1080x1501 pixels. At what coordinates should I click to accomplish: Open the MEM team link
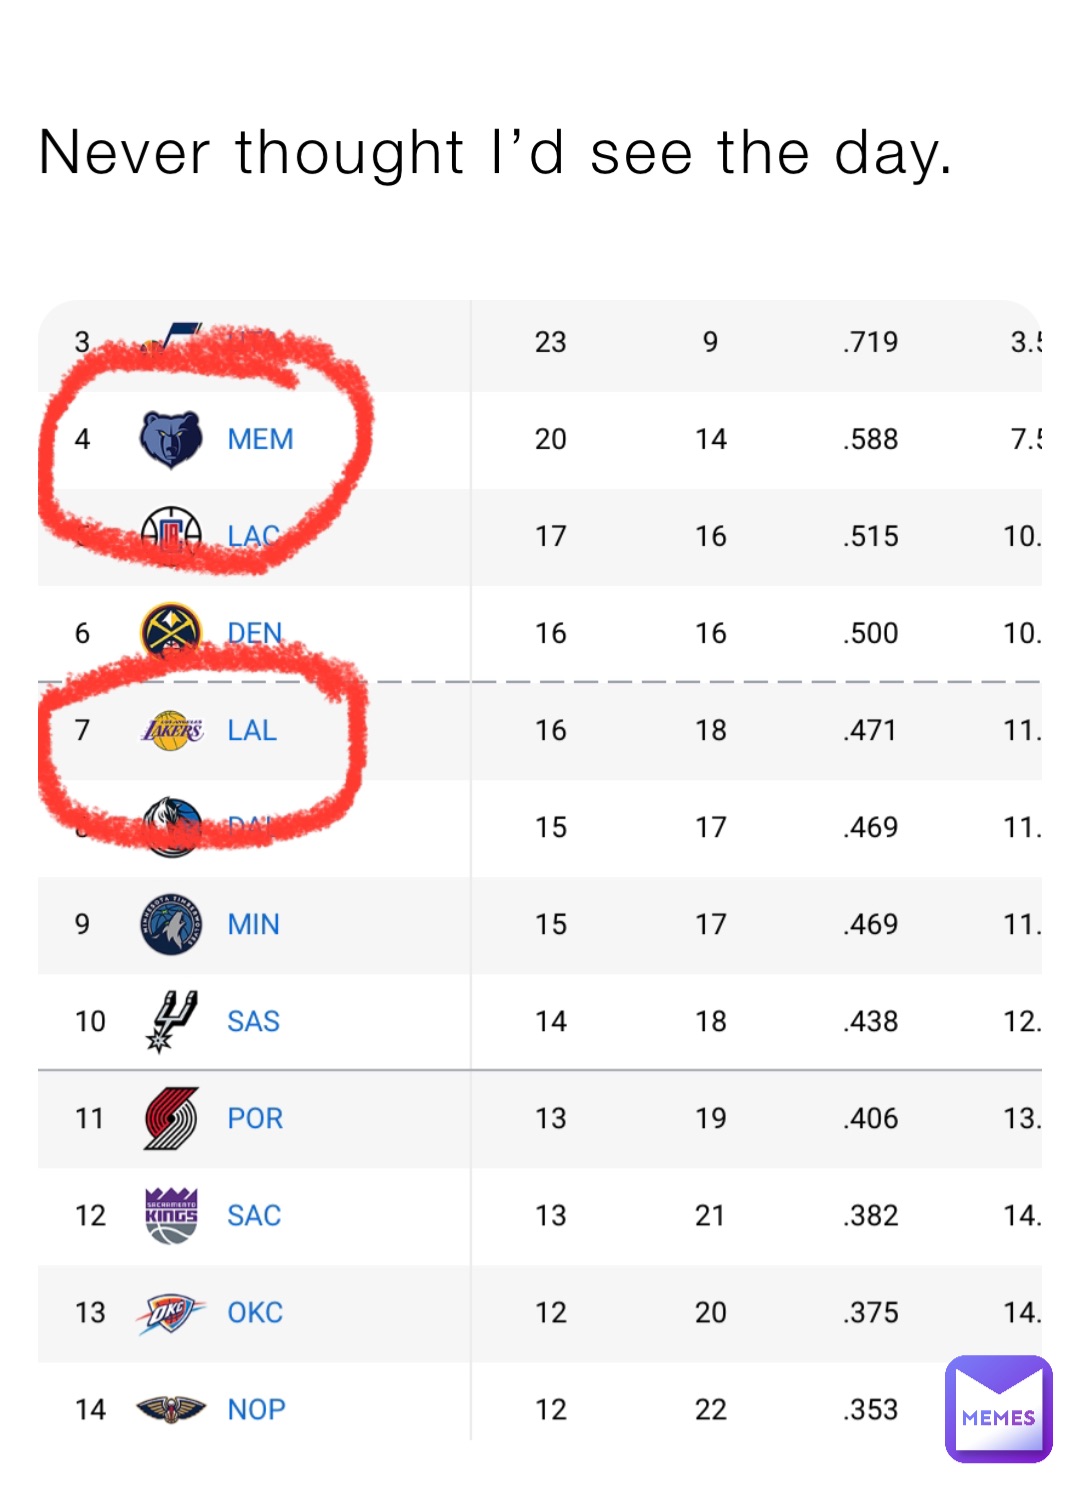(x=260, y=439)
